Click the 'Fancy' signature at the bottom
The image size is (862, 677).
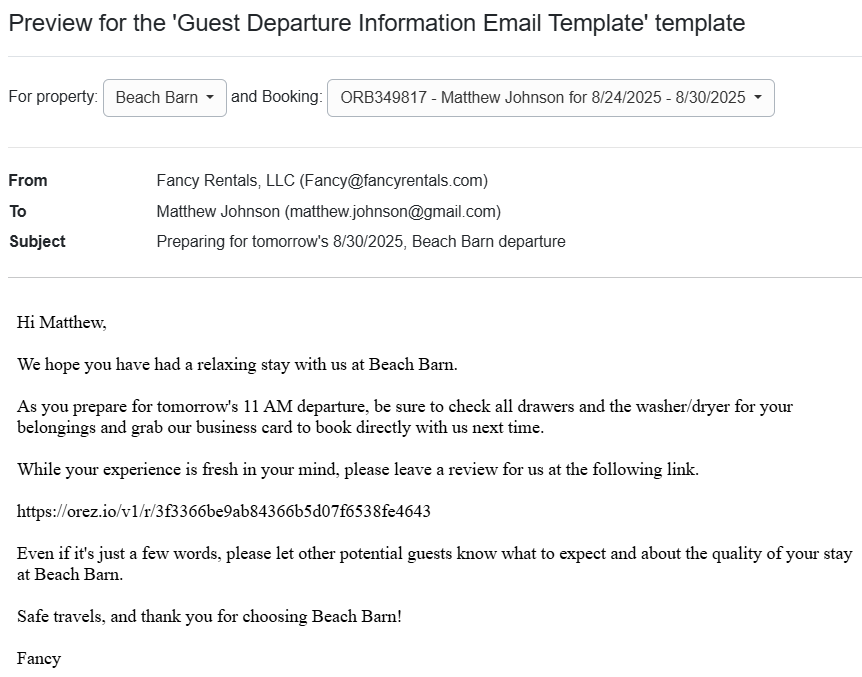tap(39, 659)
